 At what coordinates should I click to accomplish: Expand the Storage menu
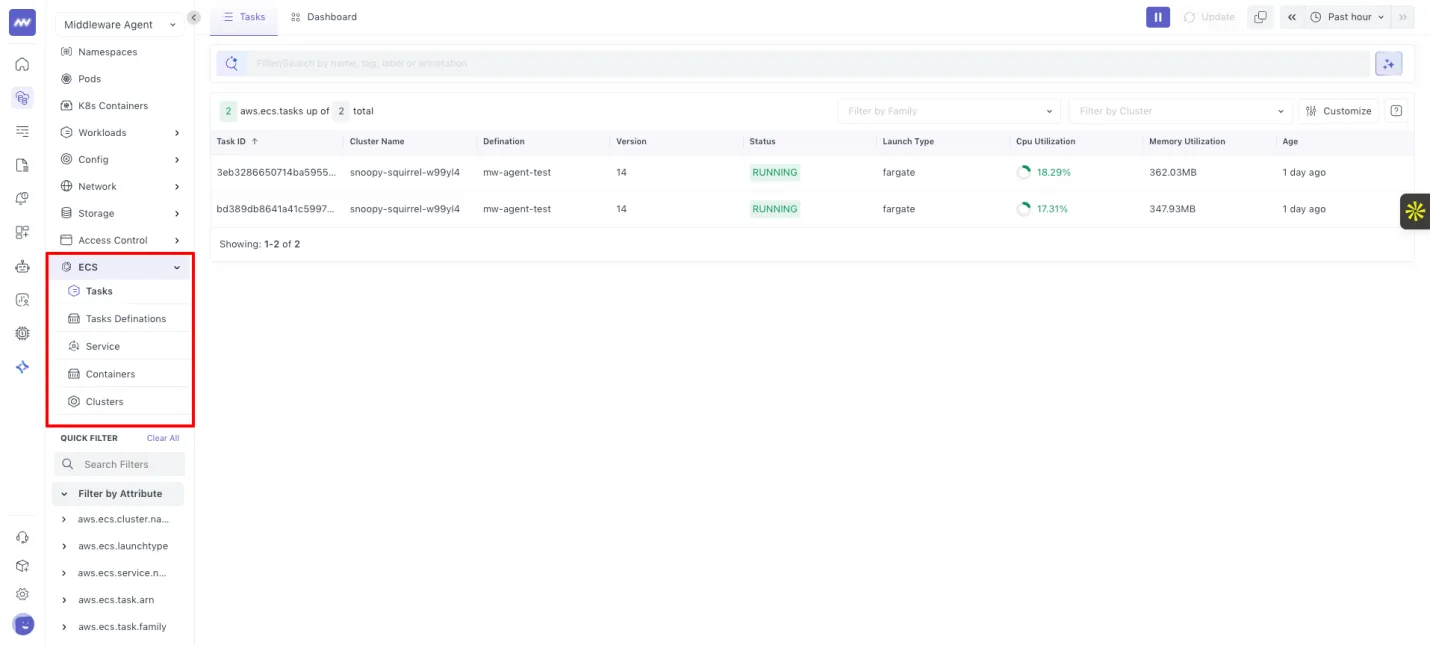(x=120, y=213)
